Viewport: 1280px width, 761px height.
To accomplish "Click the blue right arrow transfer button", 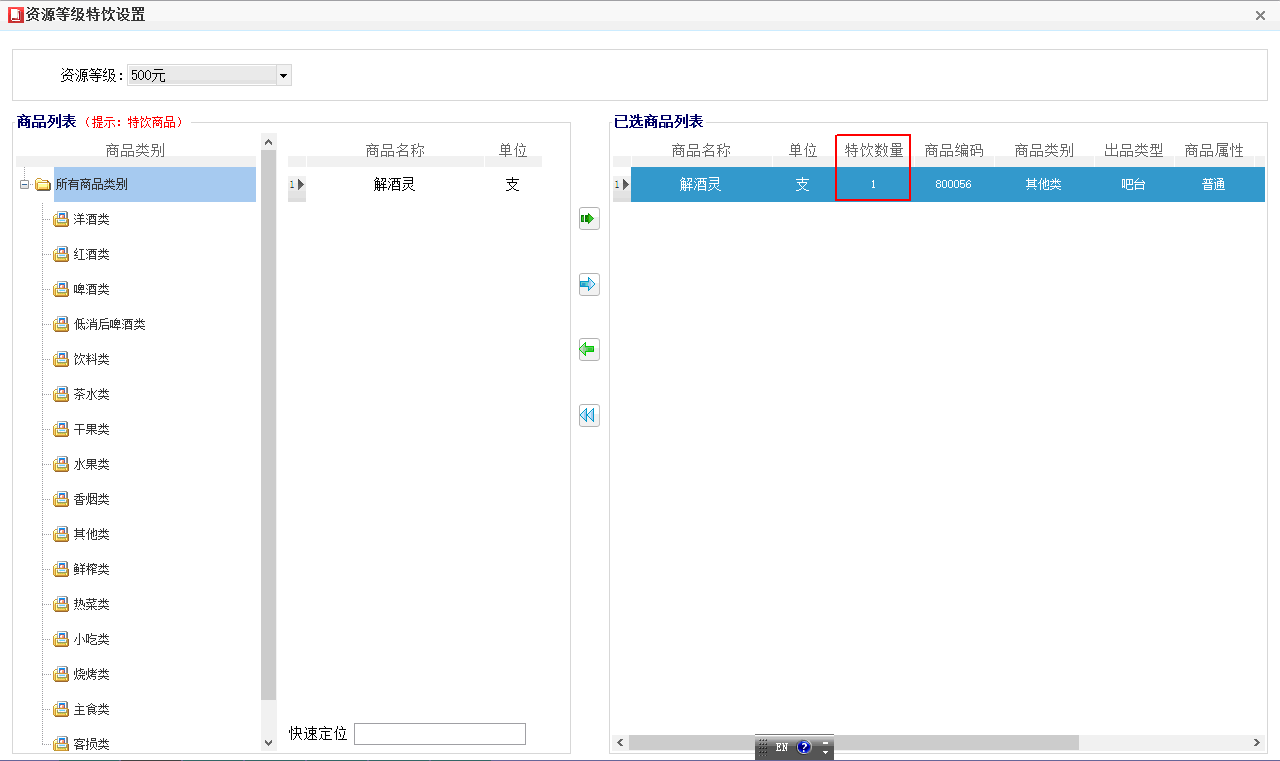I will point(589,285).
